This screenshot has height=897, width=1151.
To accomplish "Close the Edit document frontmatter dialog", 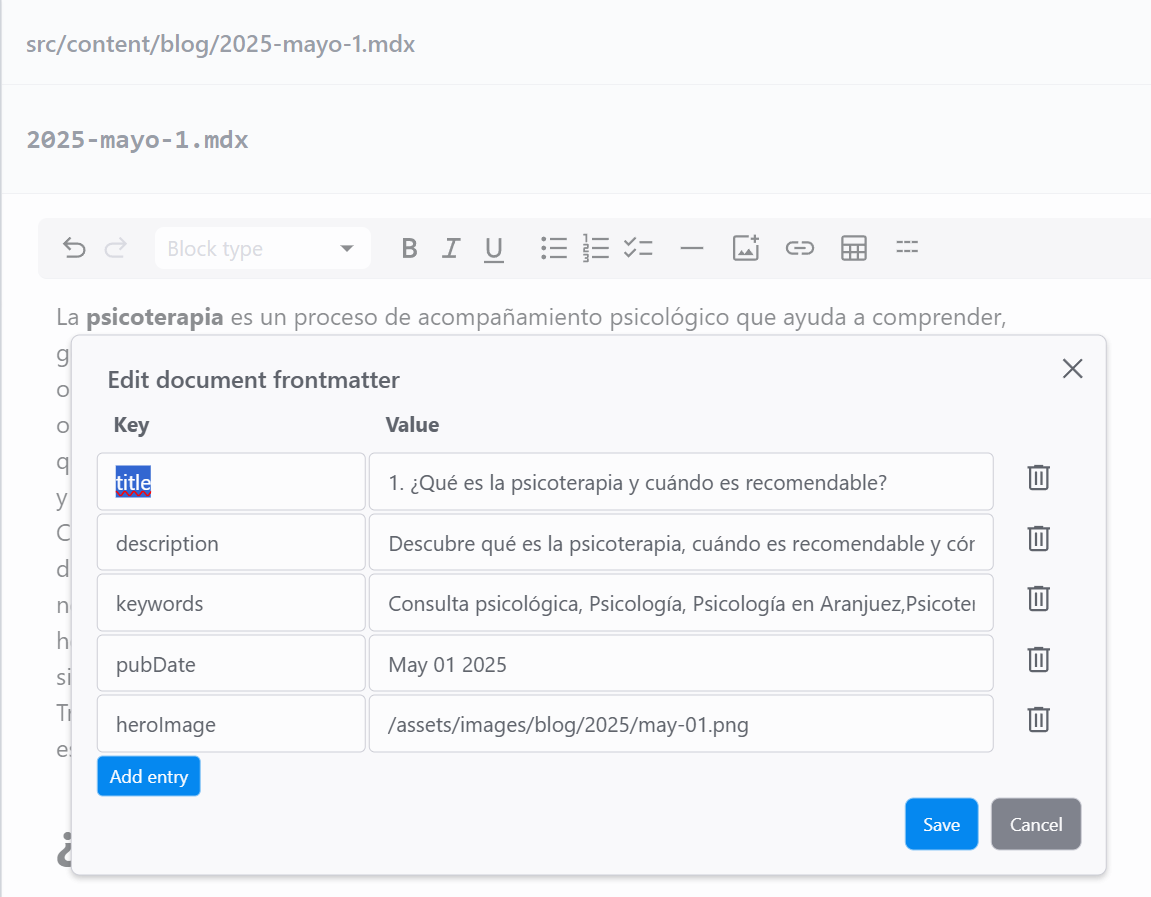I will pyautogui.click(x=1072, y=368).
